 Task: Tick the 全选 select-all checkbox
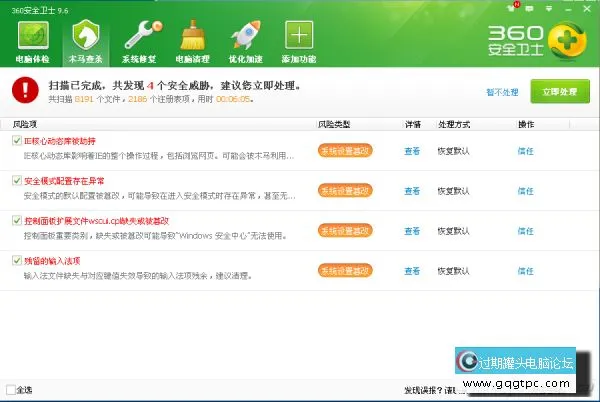(x=11, y=390)
